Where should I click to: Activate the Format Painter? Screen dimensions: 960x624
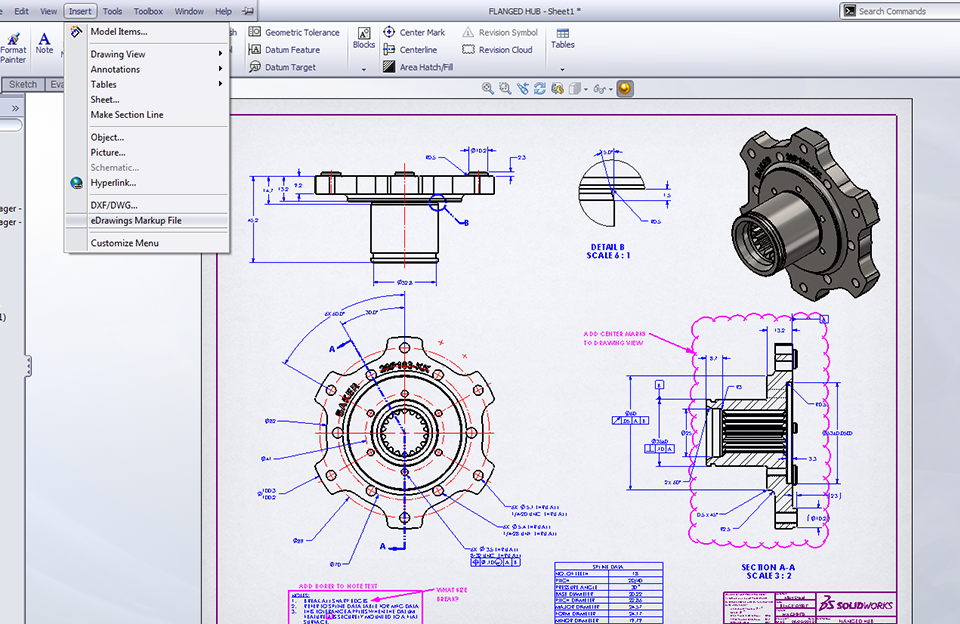[13, 45]
